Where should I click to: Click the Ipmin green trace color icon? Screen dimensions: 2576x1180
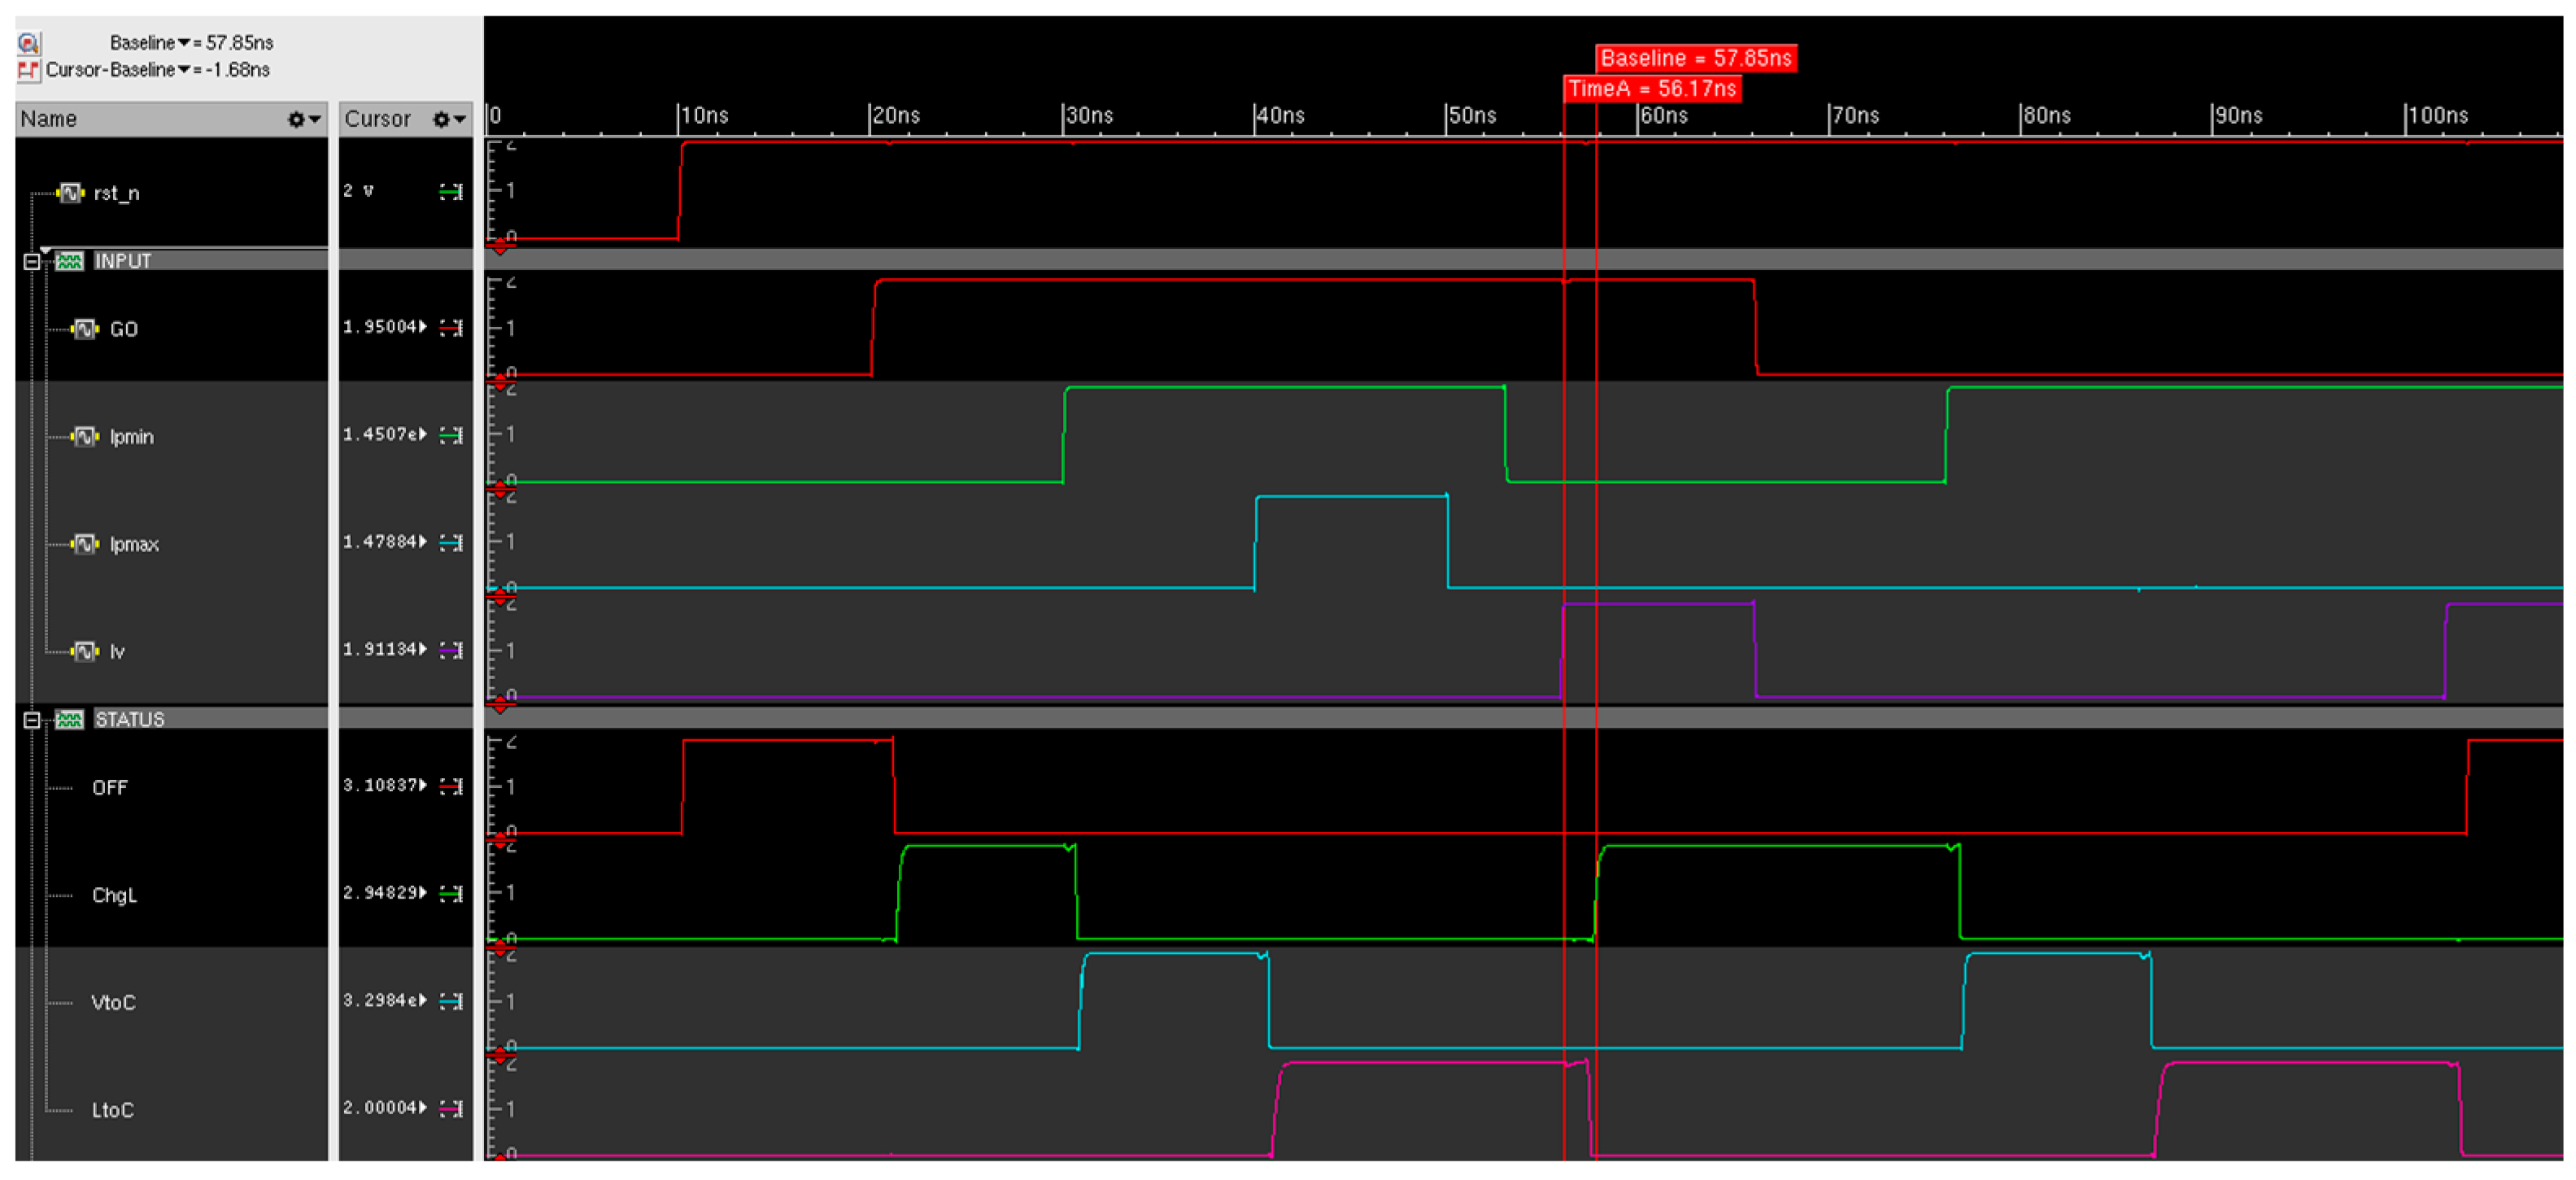[451, 434]
